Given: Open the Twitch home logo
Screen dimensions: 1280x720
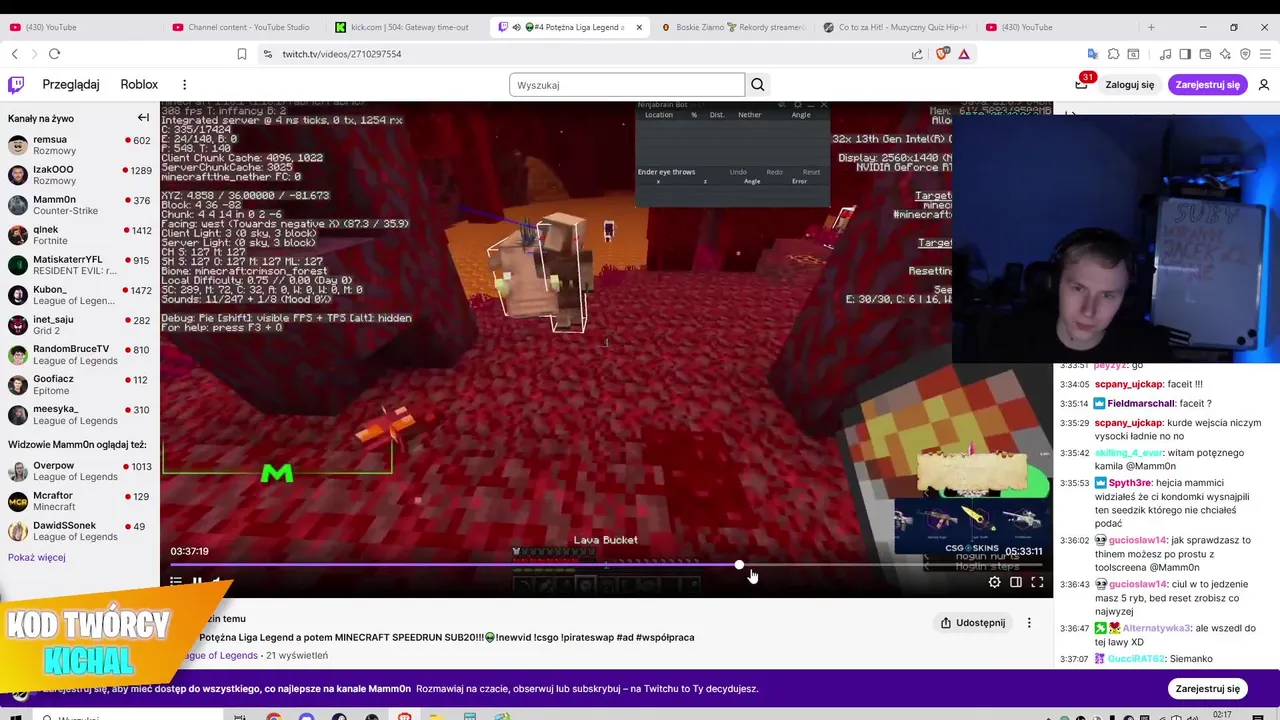Looking at the screenshot, I should pyautogui.click(x=16, y=85).
